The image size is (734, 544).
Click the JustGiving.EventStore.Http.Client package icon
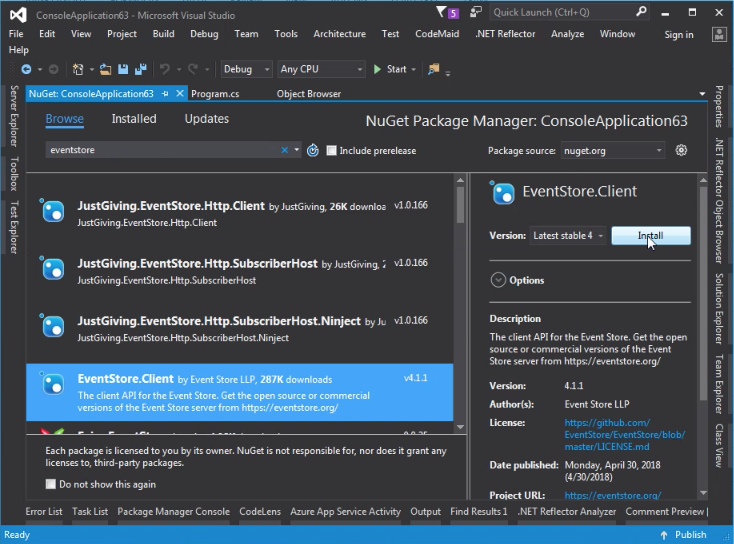(52, 211)
